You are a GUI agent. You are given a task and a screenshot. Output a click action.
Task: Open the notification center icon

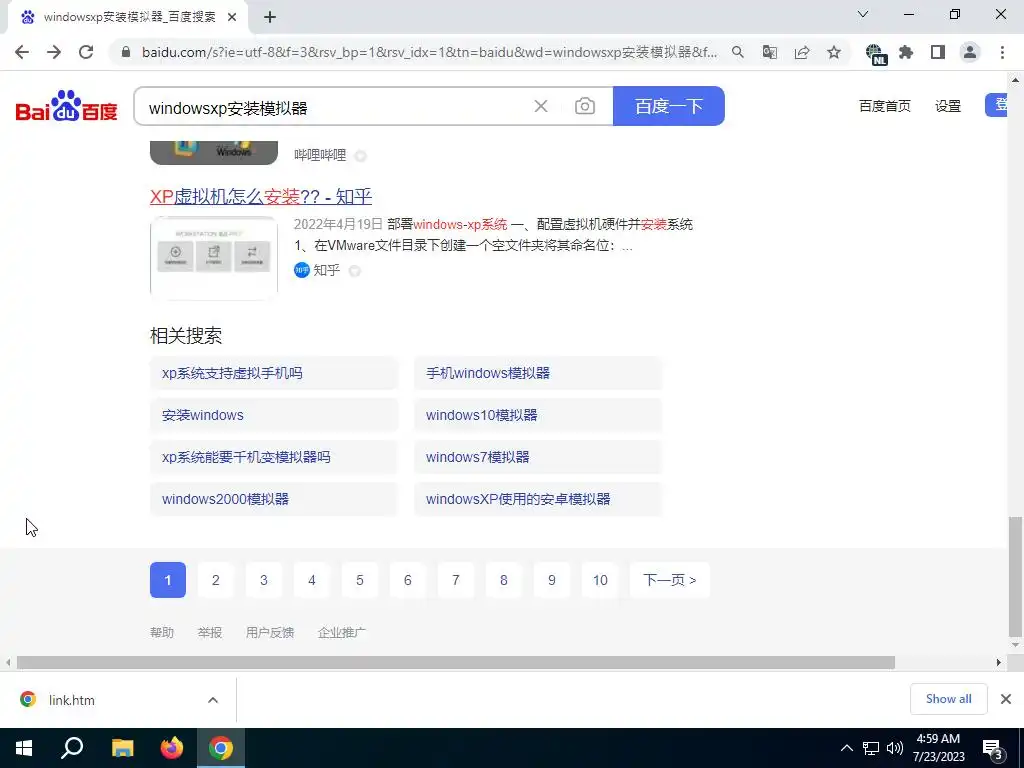tap(993, 750)
